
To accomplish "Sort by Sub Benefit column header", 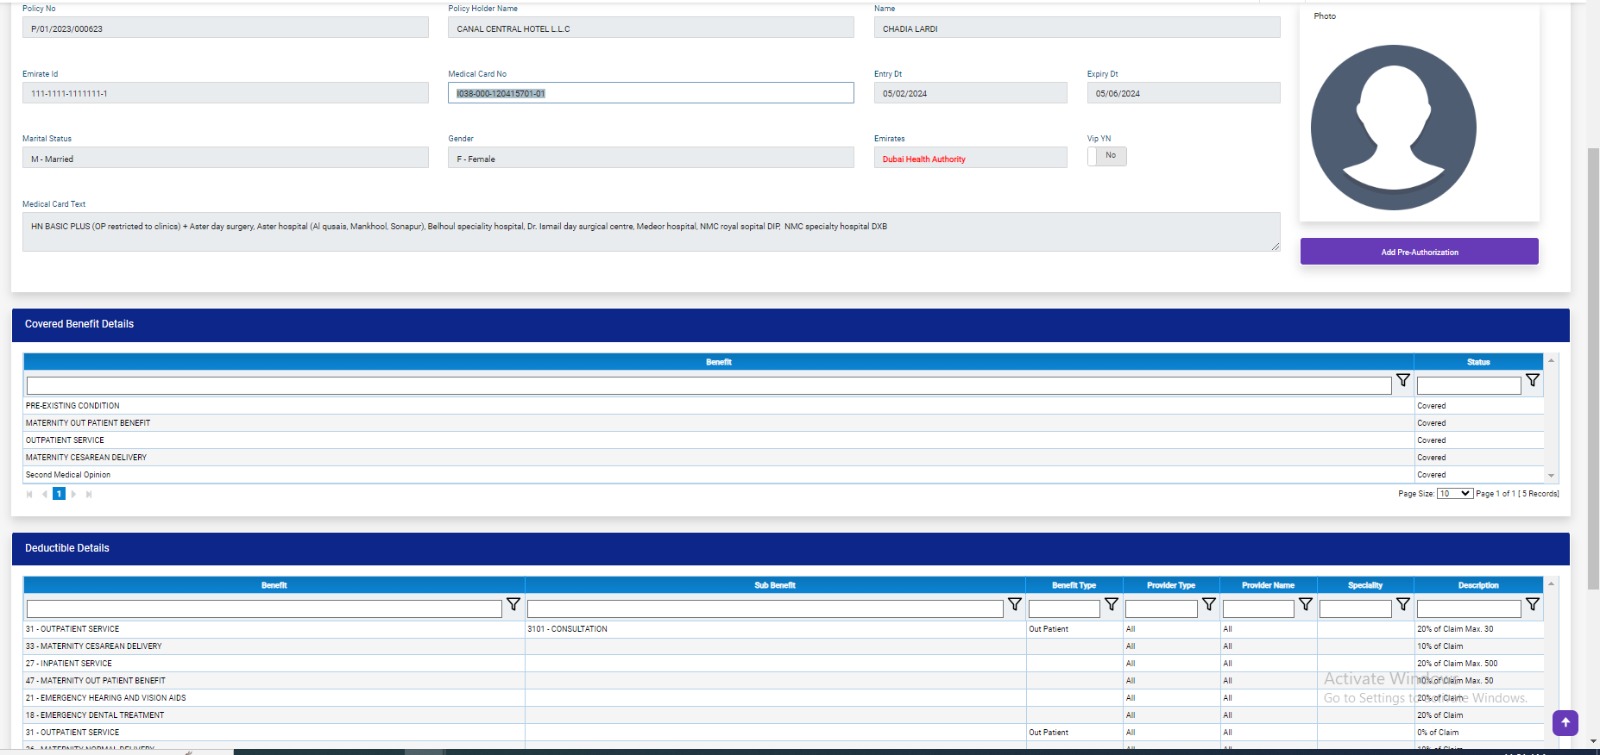I will 774,586.
